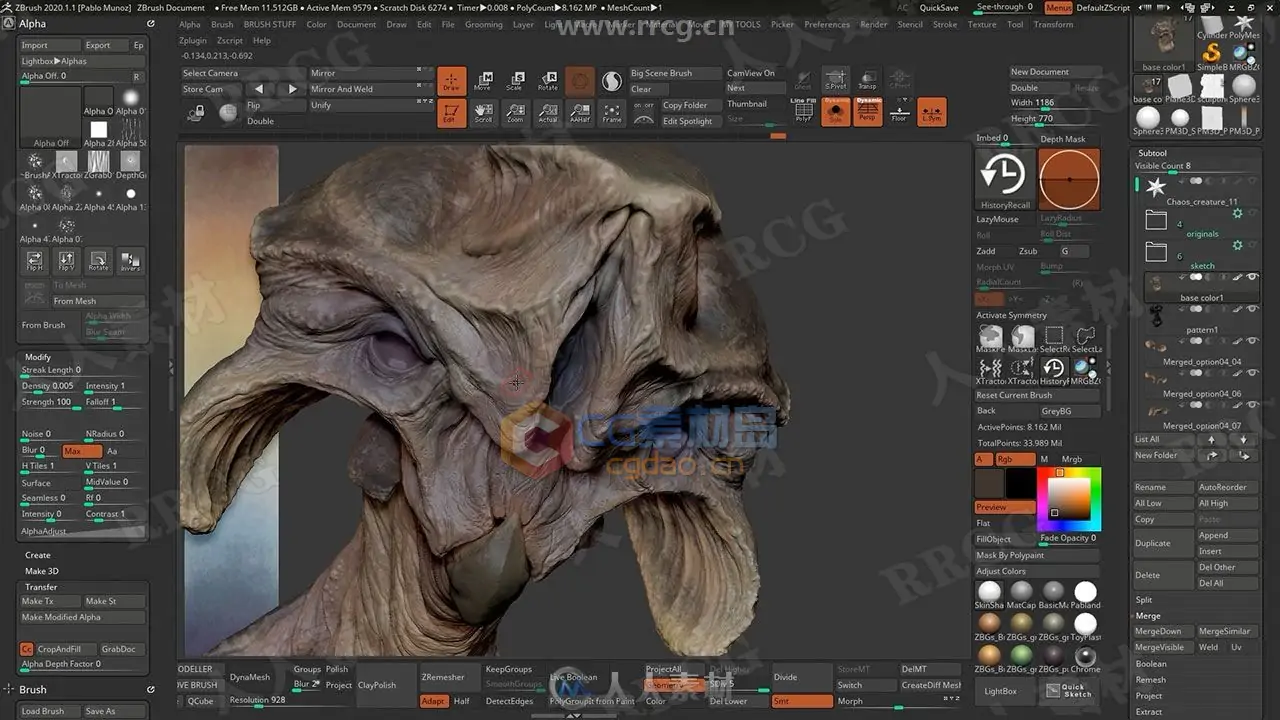This screenshot has height=720, width=1280.
Task: Toggle Dynamic Solo mode
Action: point(836,112)
